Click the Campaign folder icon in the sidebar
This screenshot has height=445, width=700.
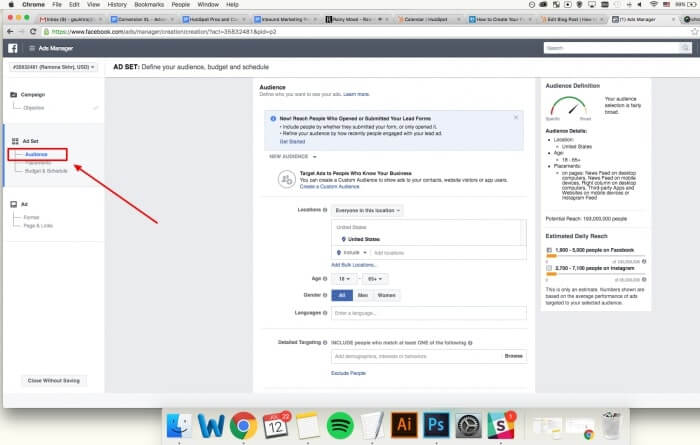13,95
